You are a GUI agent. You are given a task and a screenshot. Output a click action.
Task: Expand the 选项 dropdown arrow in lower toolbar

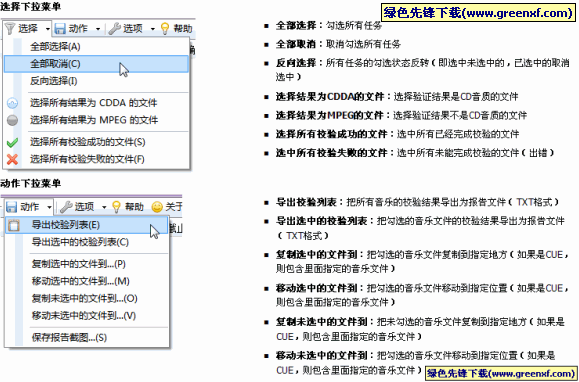[x=104, y=207]
